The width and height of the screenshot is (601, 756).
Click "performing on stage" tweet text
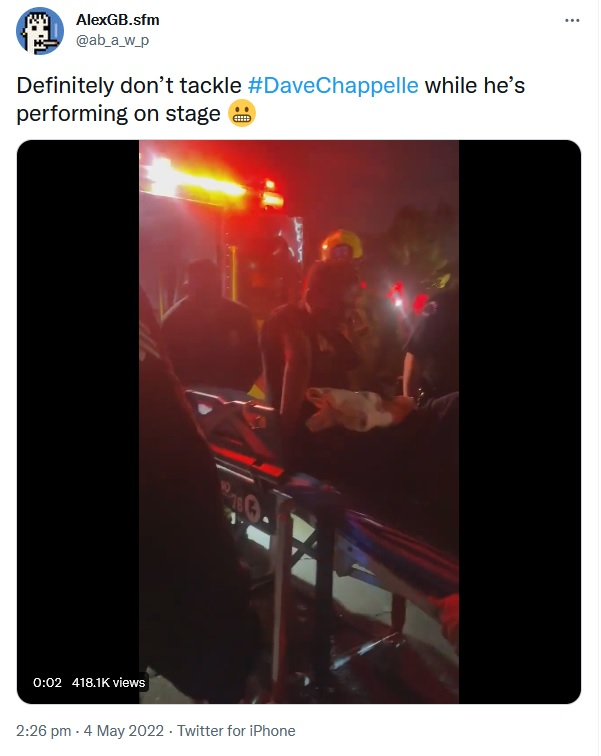coord(119,114)
